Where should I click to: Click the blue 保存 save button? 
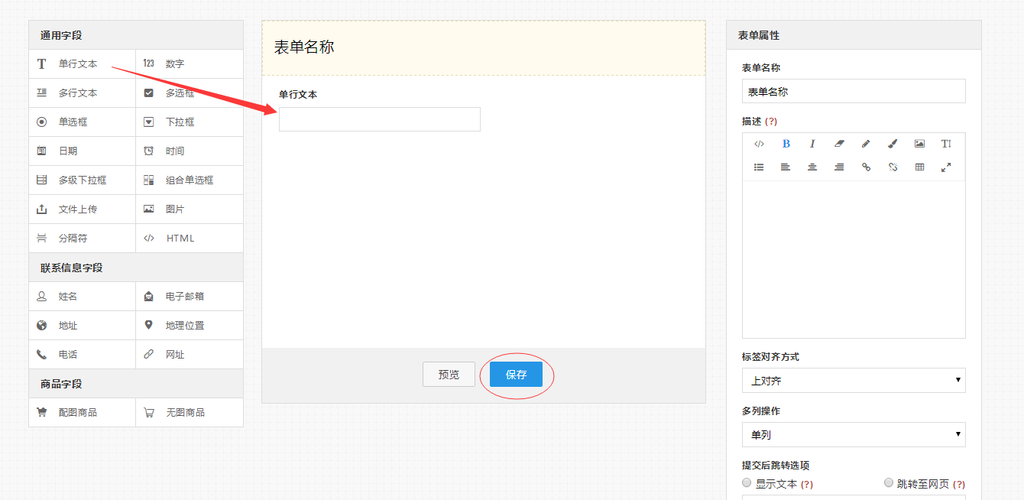click(x=516, y=375)
